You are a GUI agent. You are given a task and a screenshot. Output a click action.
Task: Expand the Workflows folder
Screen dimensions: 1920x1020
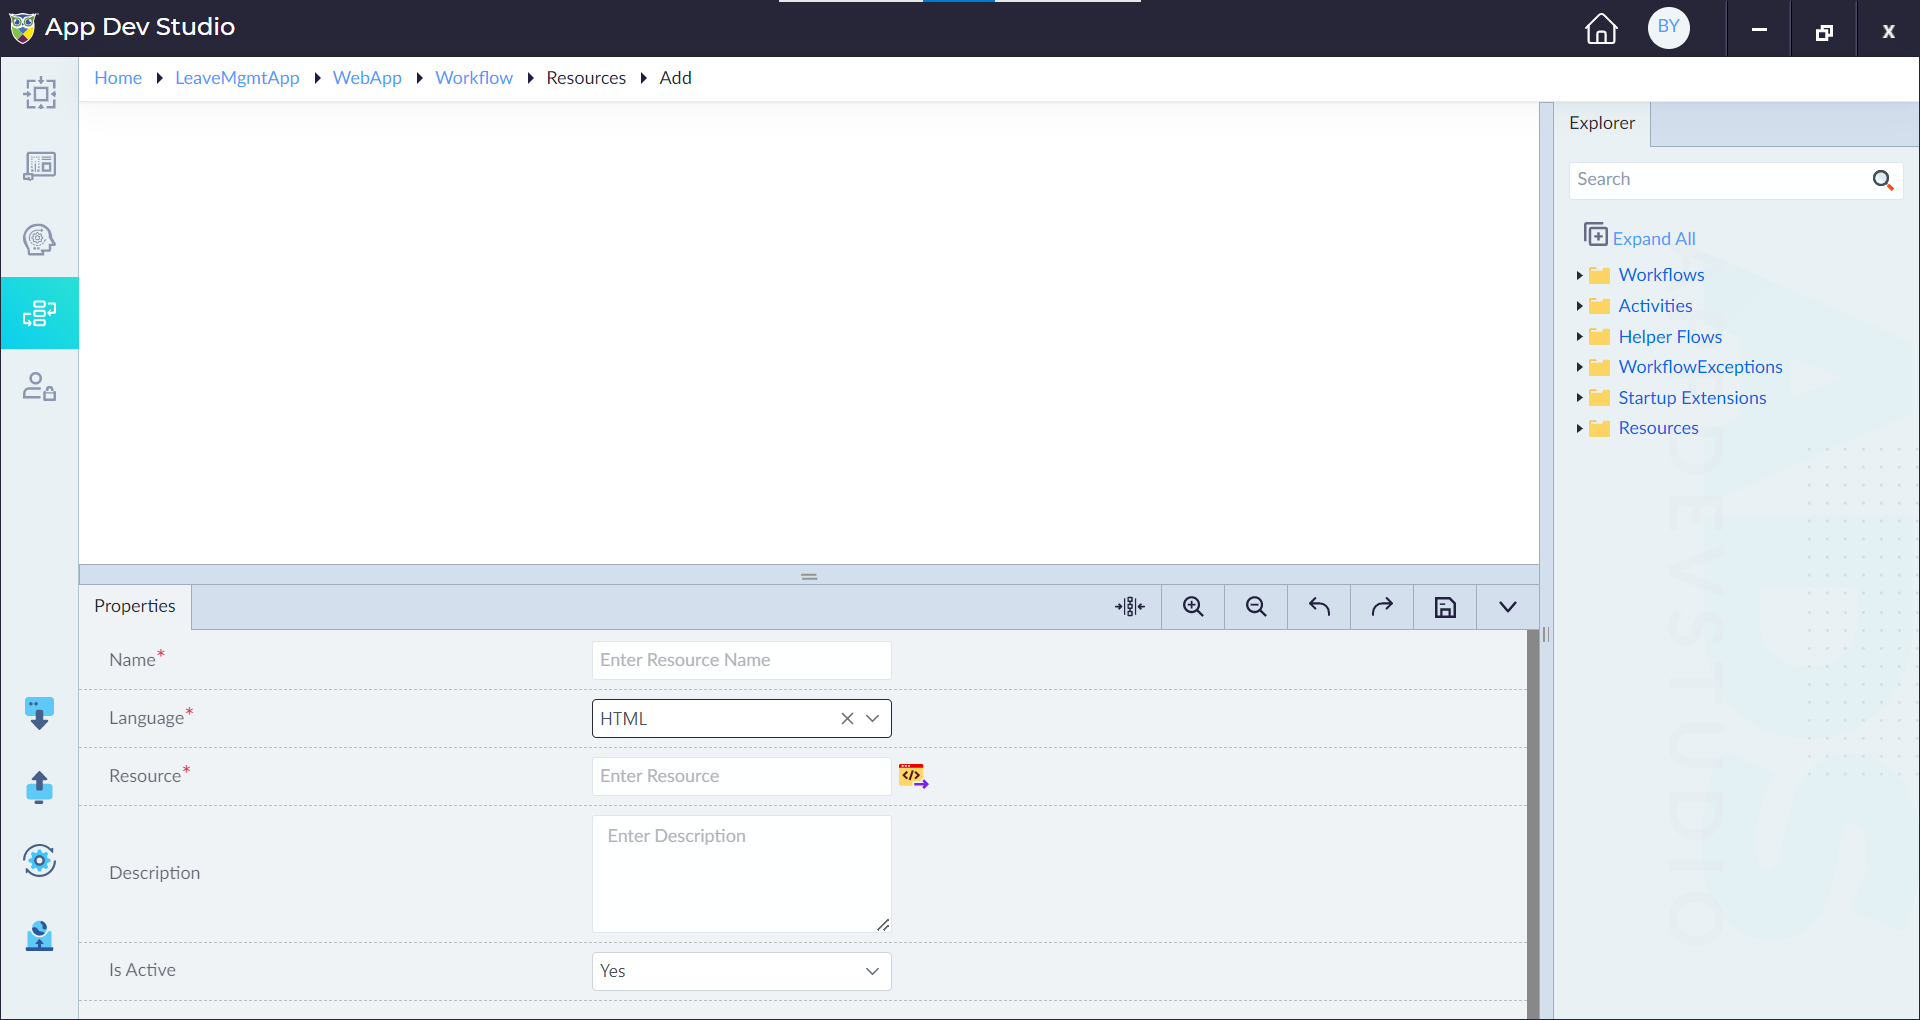[1580, 275]
